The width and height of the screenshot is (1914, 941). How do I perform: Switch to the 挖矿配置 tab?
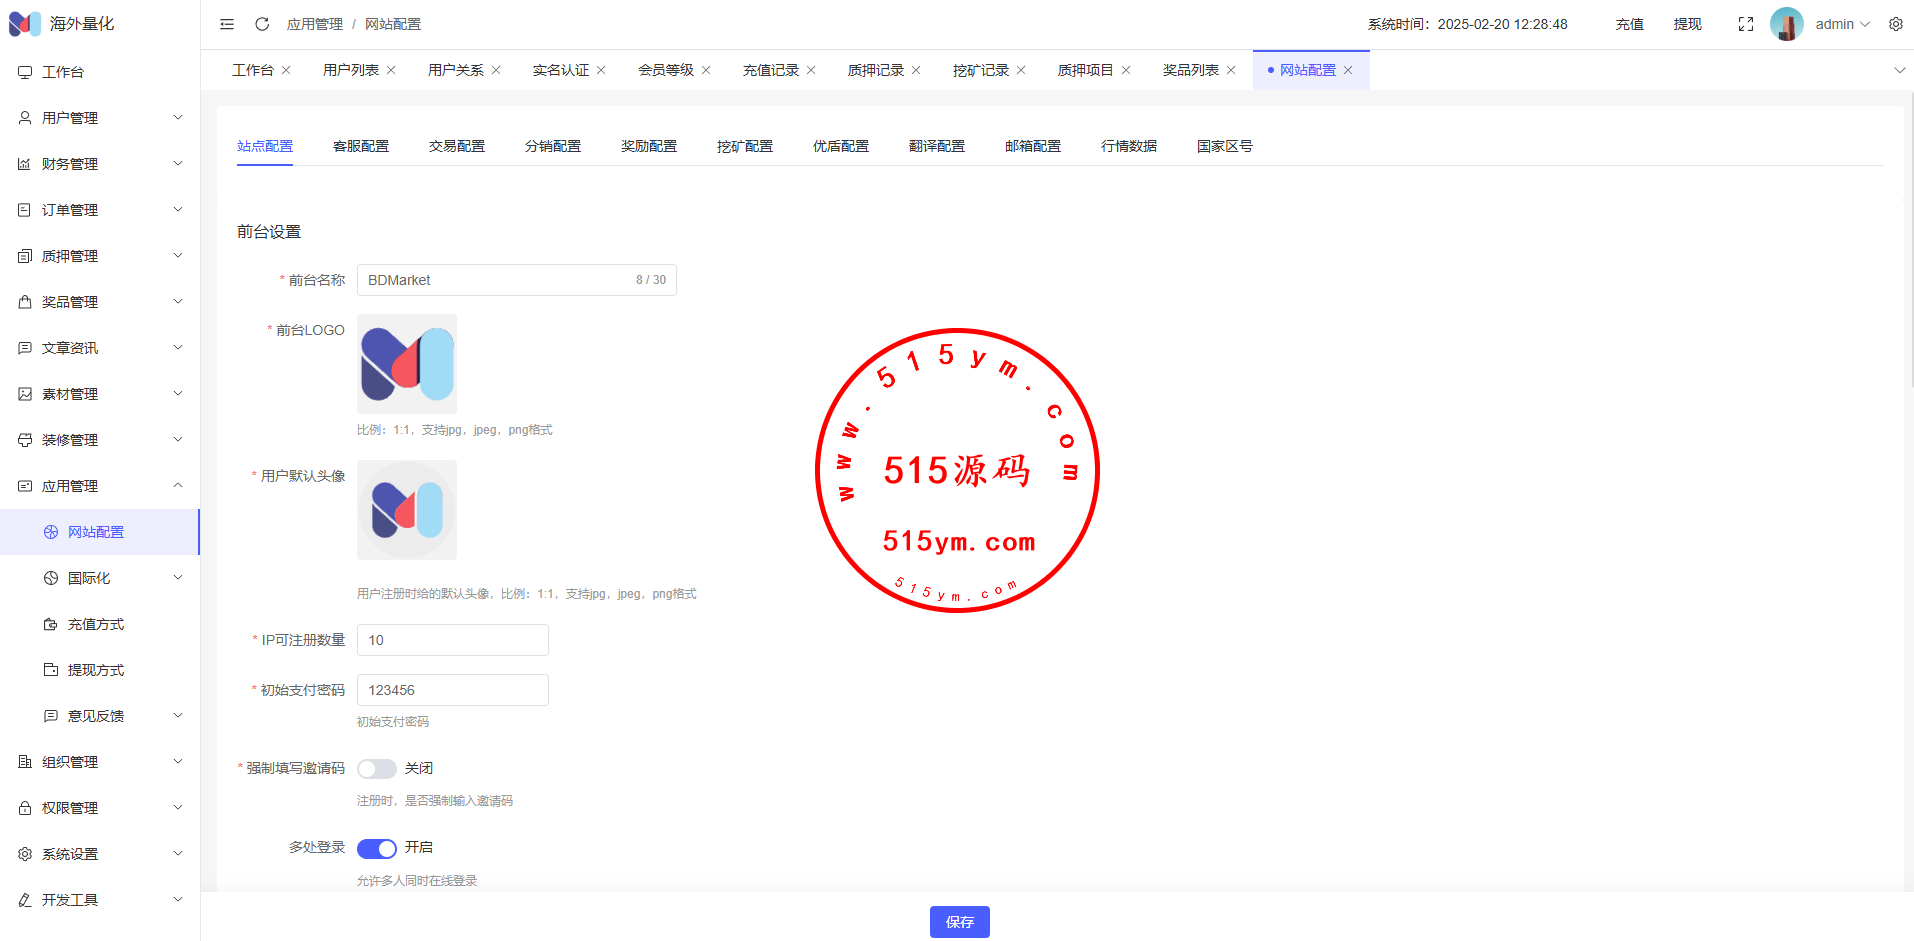(x=745, y=146)
